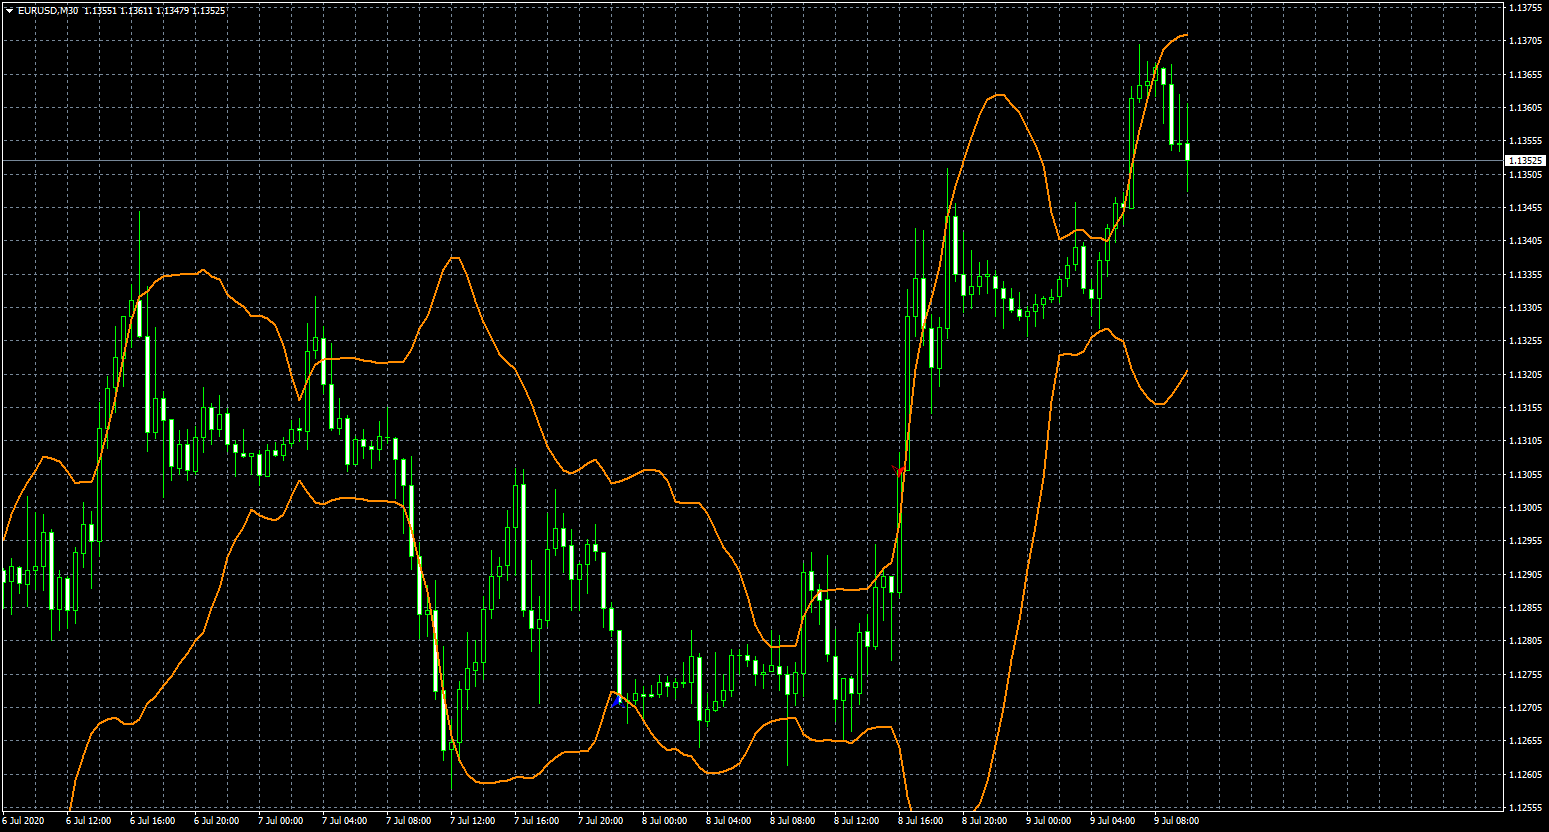Click the 7 Jul 08:00 time label

[x=408, y=821]
